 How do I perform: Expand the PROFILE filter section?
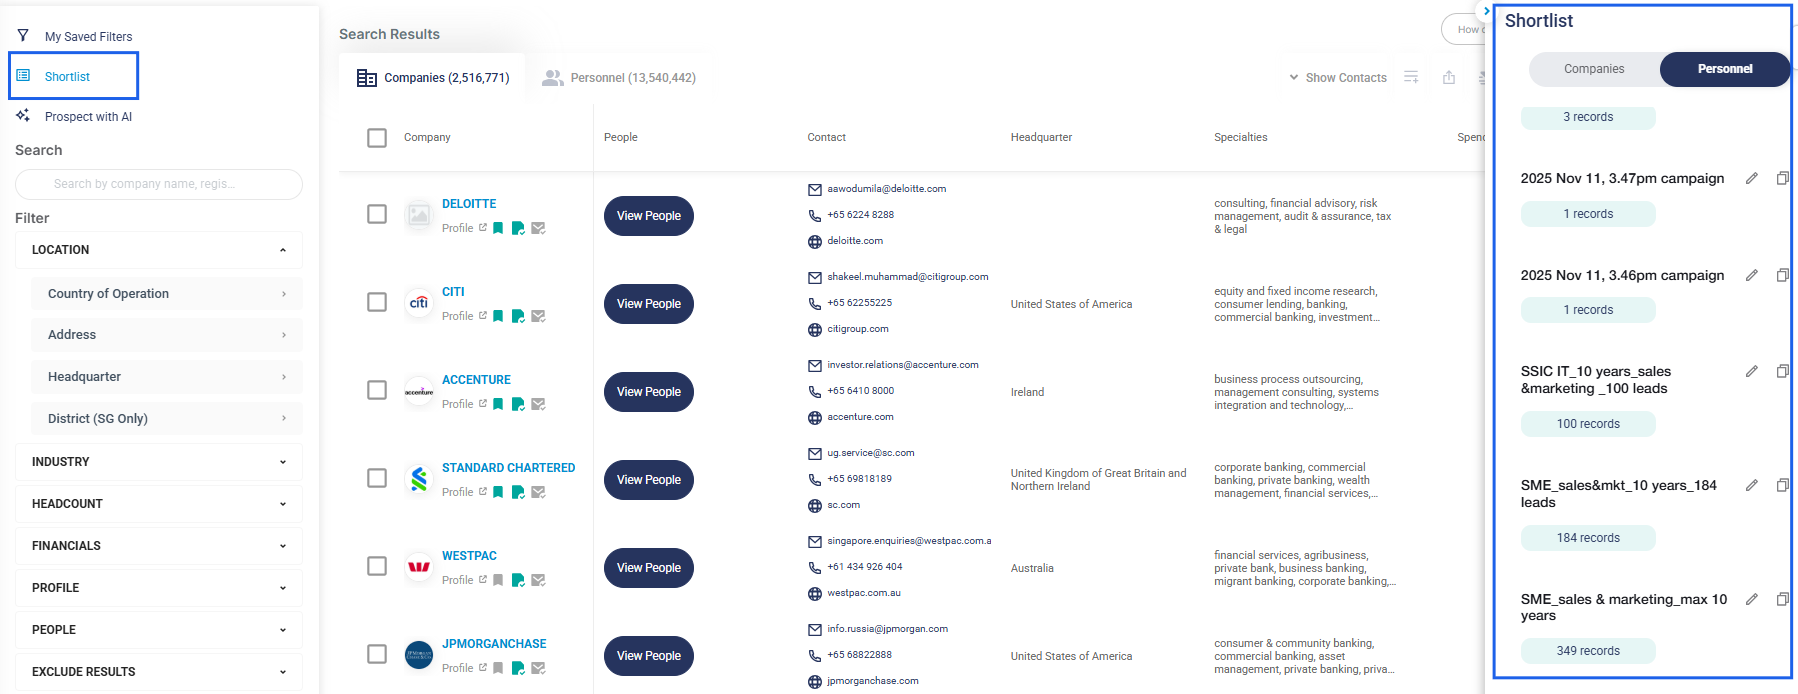pos(159,588)
